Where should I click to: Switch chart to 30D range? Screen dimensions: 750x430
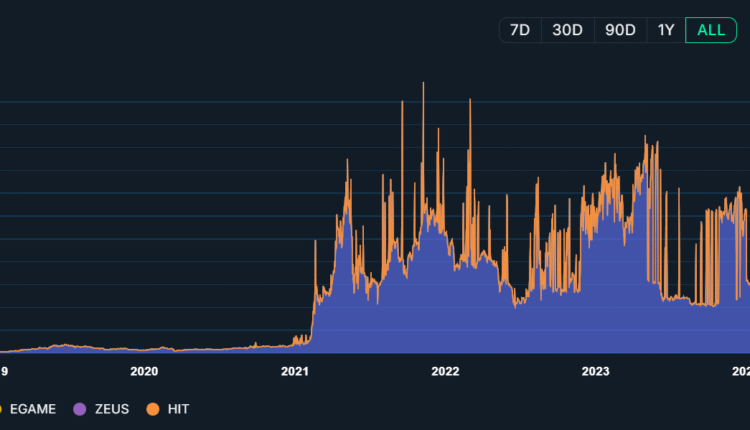(567, 30)
